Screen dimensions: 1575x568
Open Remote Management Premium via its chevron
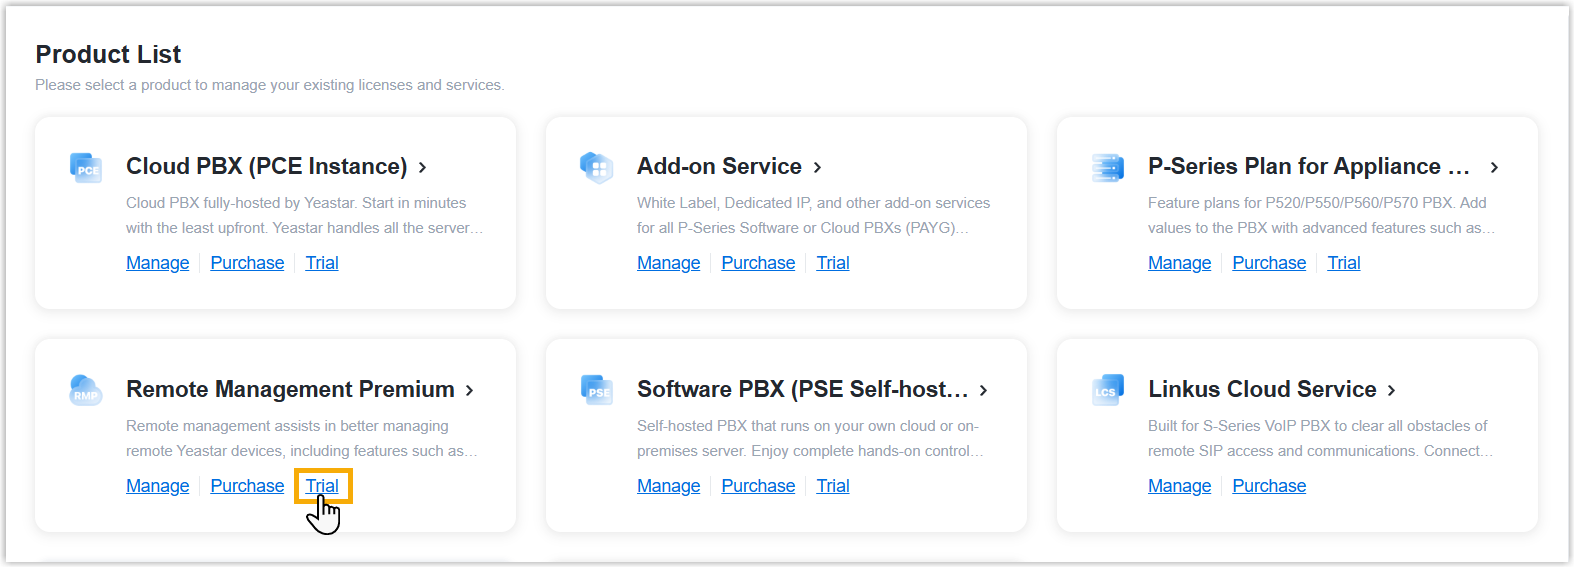point(470,391)
